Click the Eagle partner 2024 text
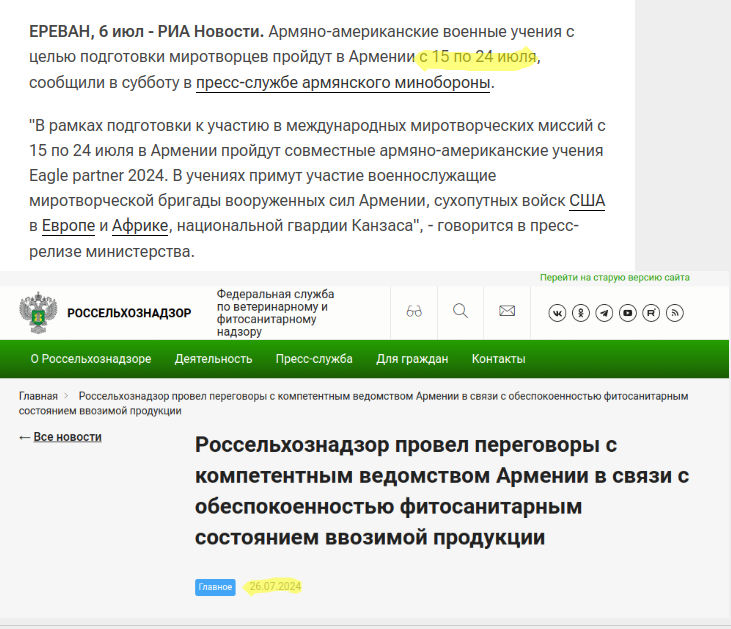 coord(97,175)
